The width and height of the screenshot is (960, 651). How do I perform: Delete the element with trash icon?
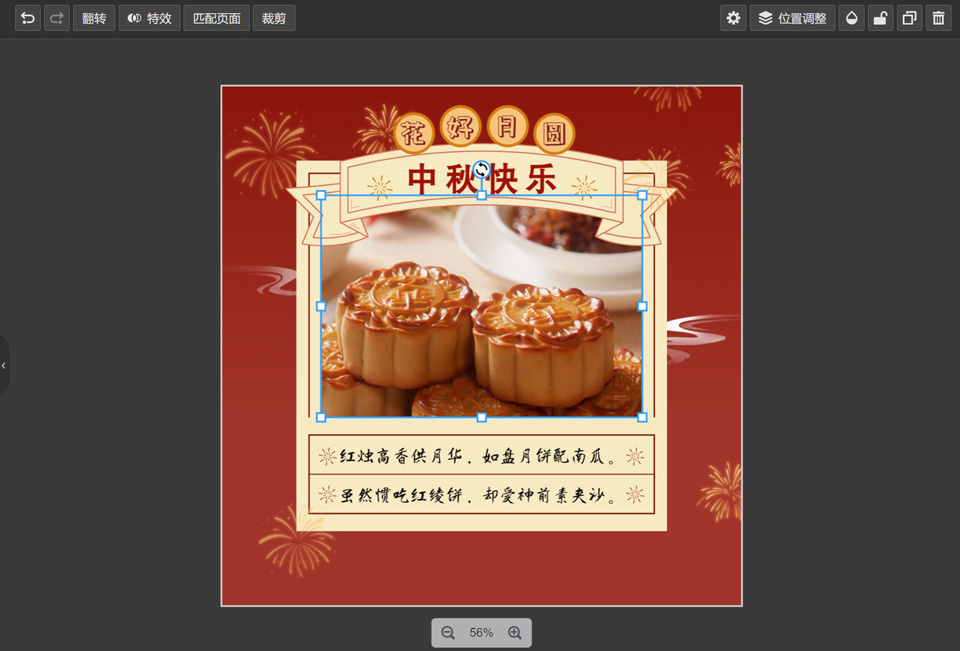tap(938, 18)
